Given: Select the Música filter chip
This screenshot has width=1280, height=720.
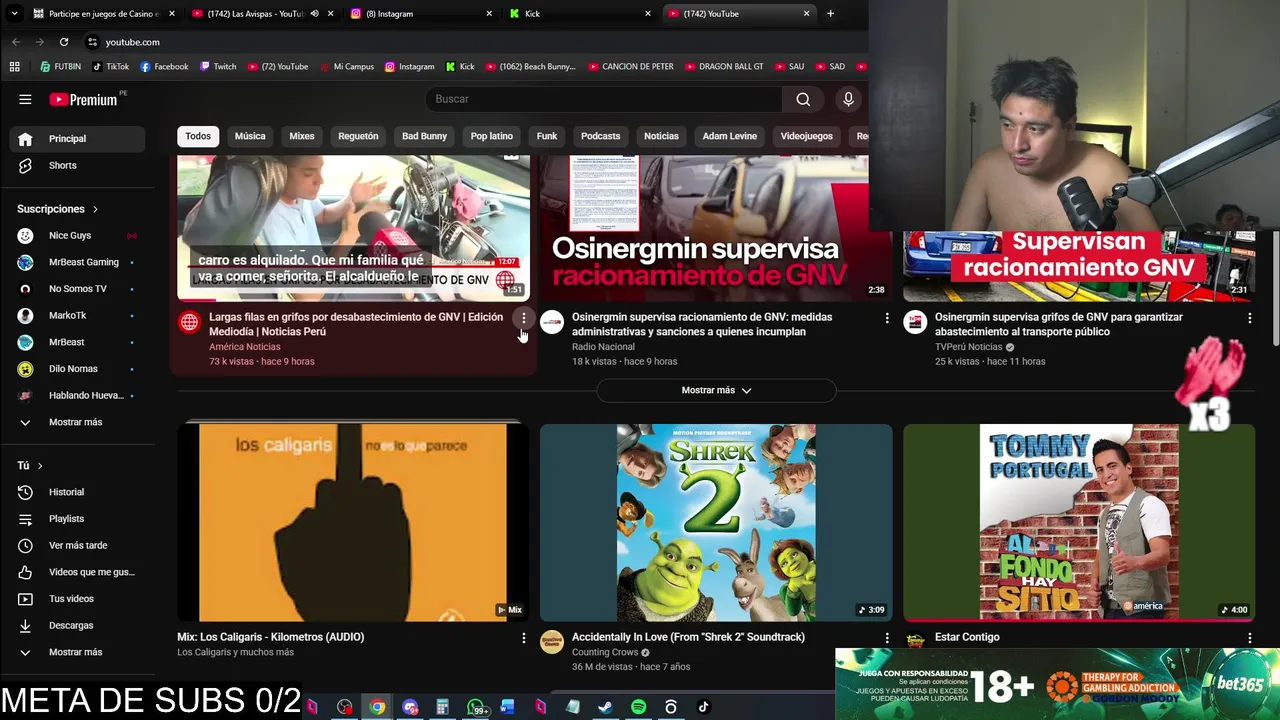Looking at the screenshot, I should point(250,136).
